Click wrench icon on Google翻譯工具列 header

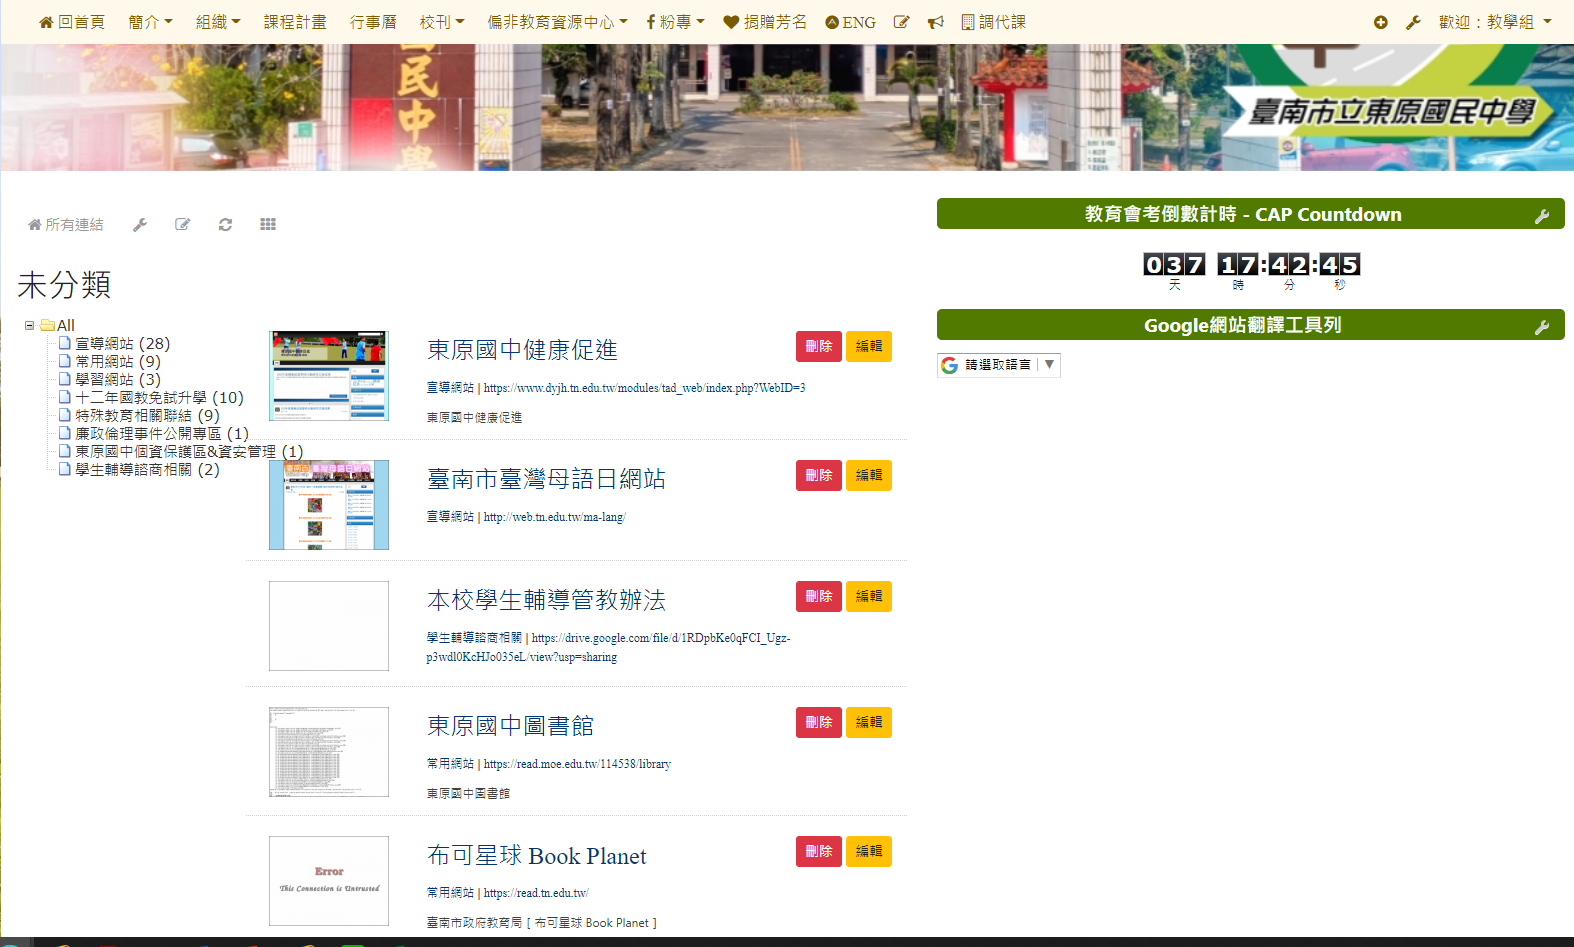pos(1542,327)
